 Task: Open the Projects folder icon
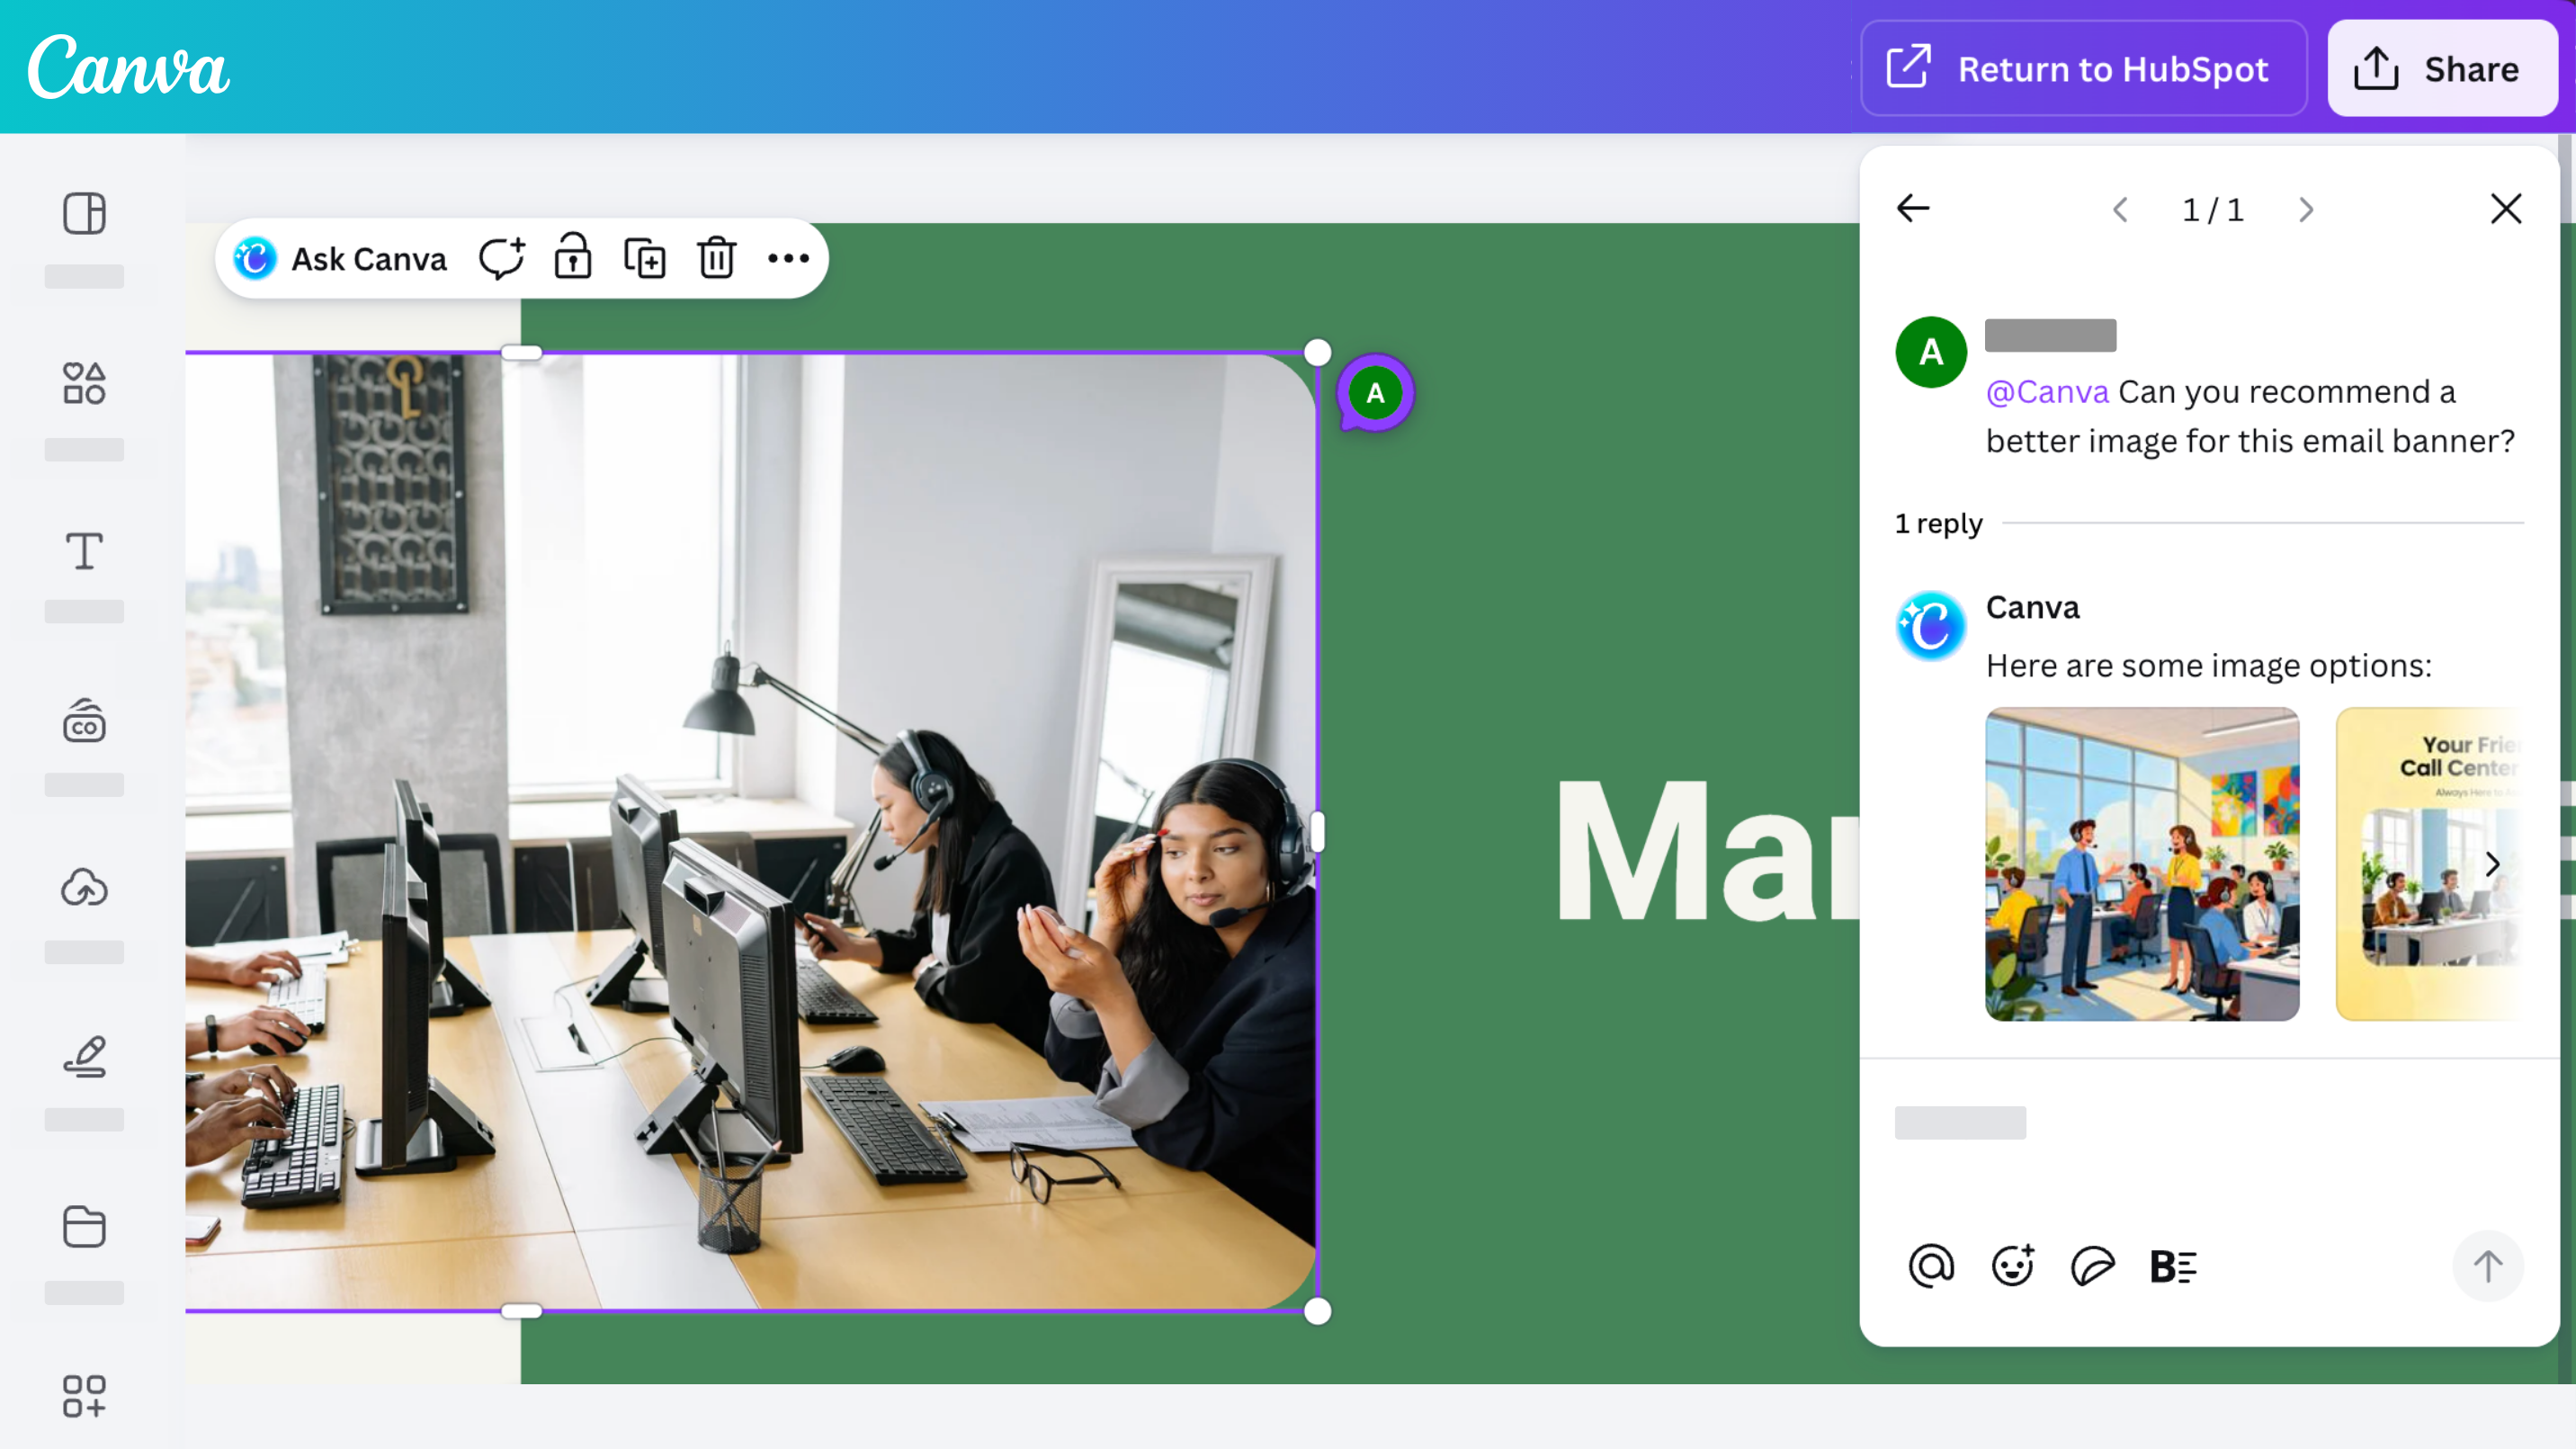[84, 1226]
